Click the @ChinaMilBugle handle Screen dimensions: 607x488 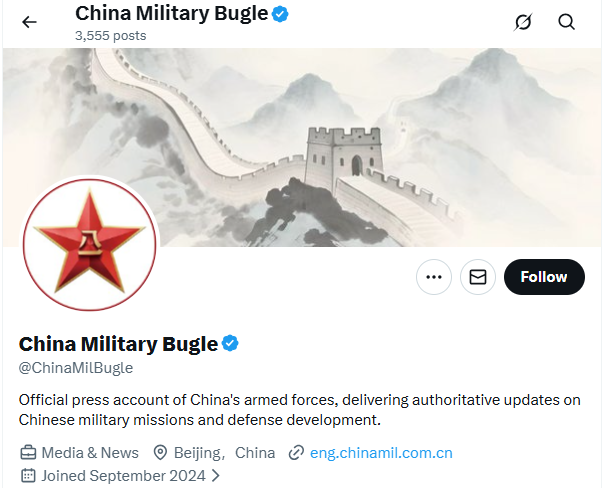(76, 368)
